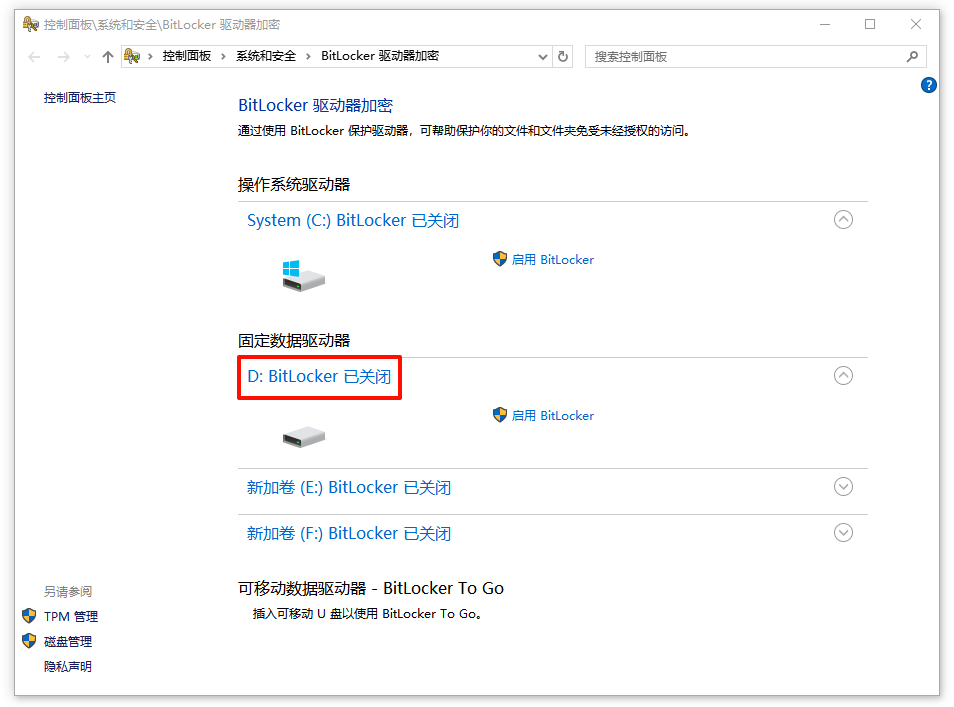Viewport: 954px width, 707px height.
Task: Expand the chevron after 控制面板 breadcrumb
Action: pos(223,57)
